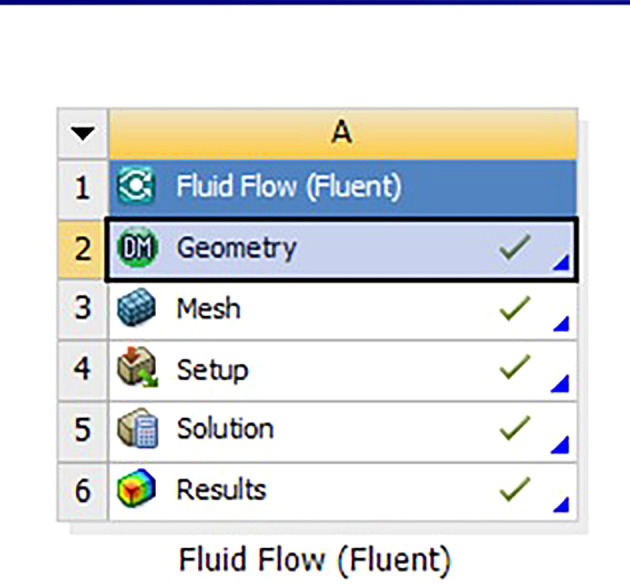This screenshot has width=630, height=584.
Task: Click the column A header
Action: (x=343, y=133)
